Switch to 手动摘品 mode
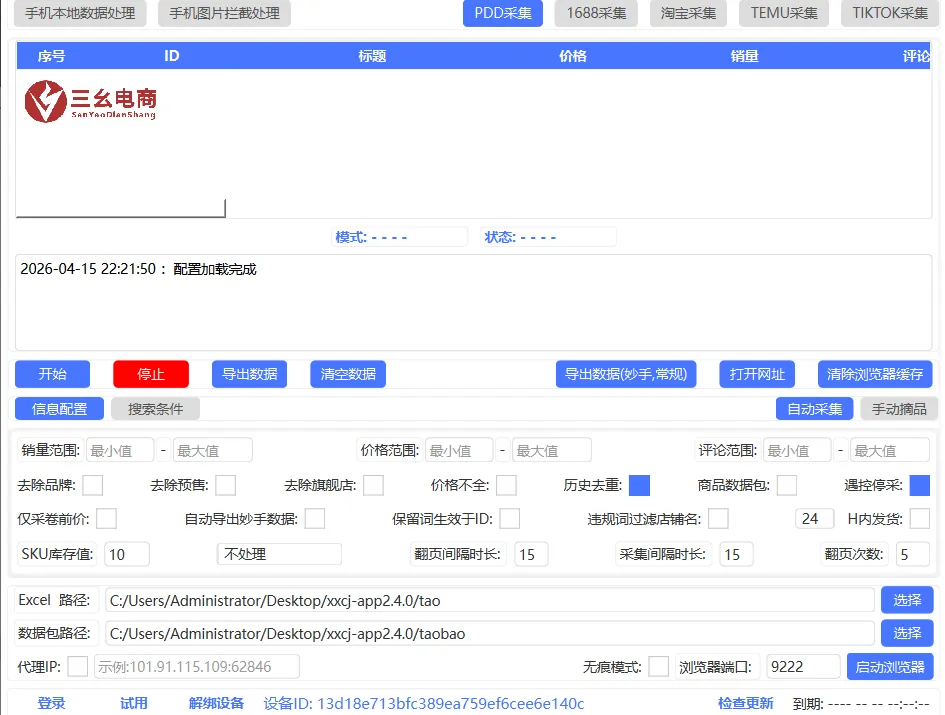Viewport: 945px width, 715px height. click(x=899, y=409)
